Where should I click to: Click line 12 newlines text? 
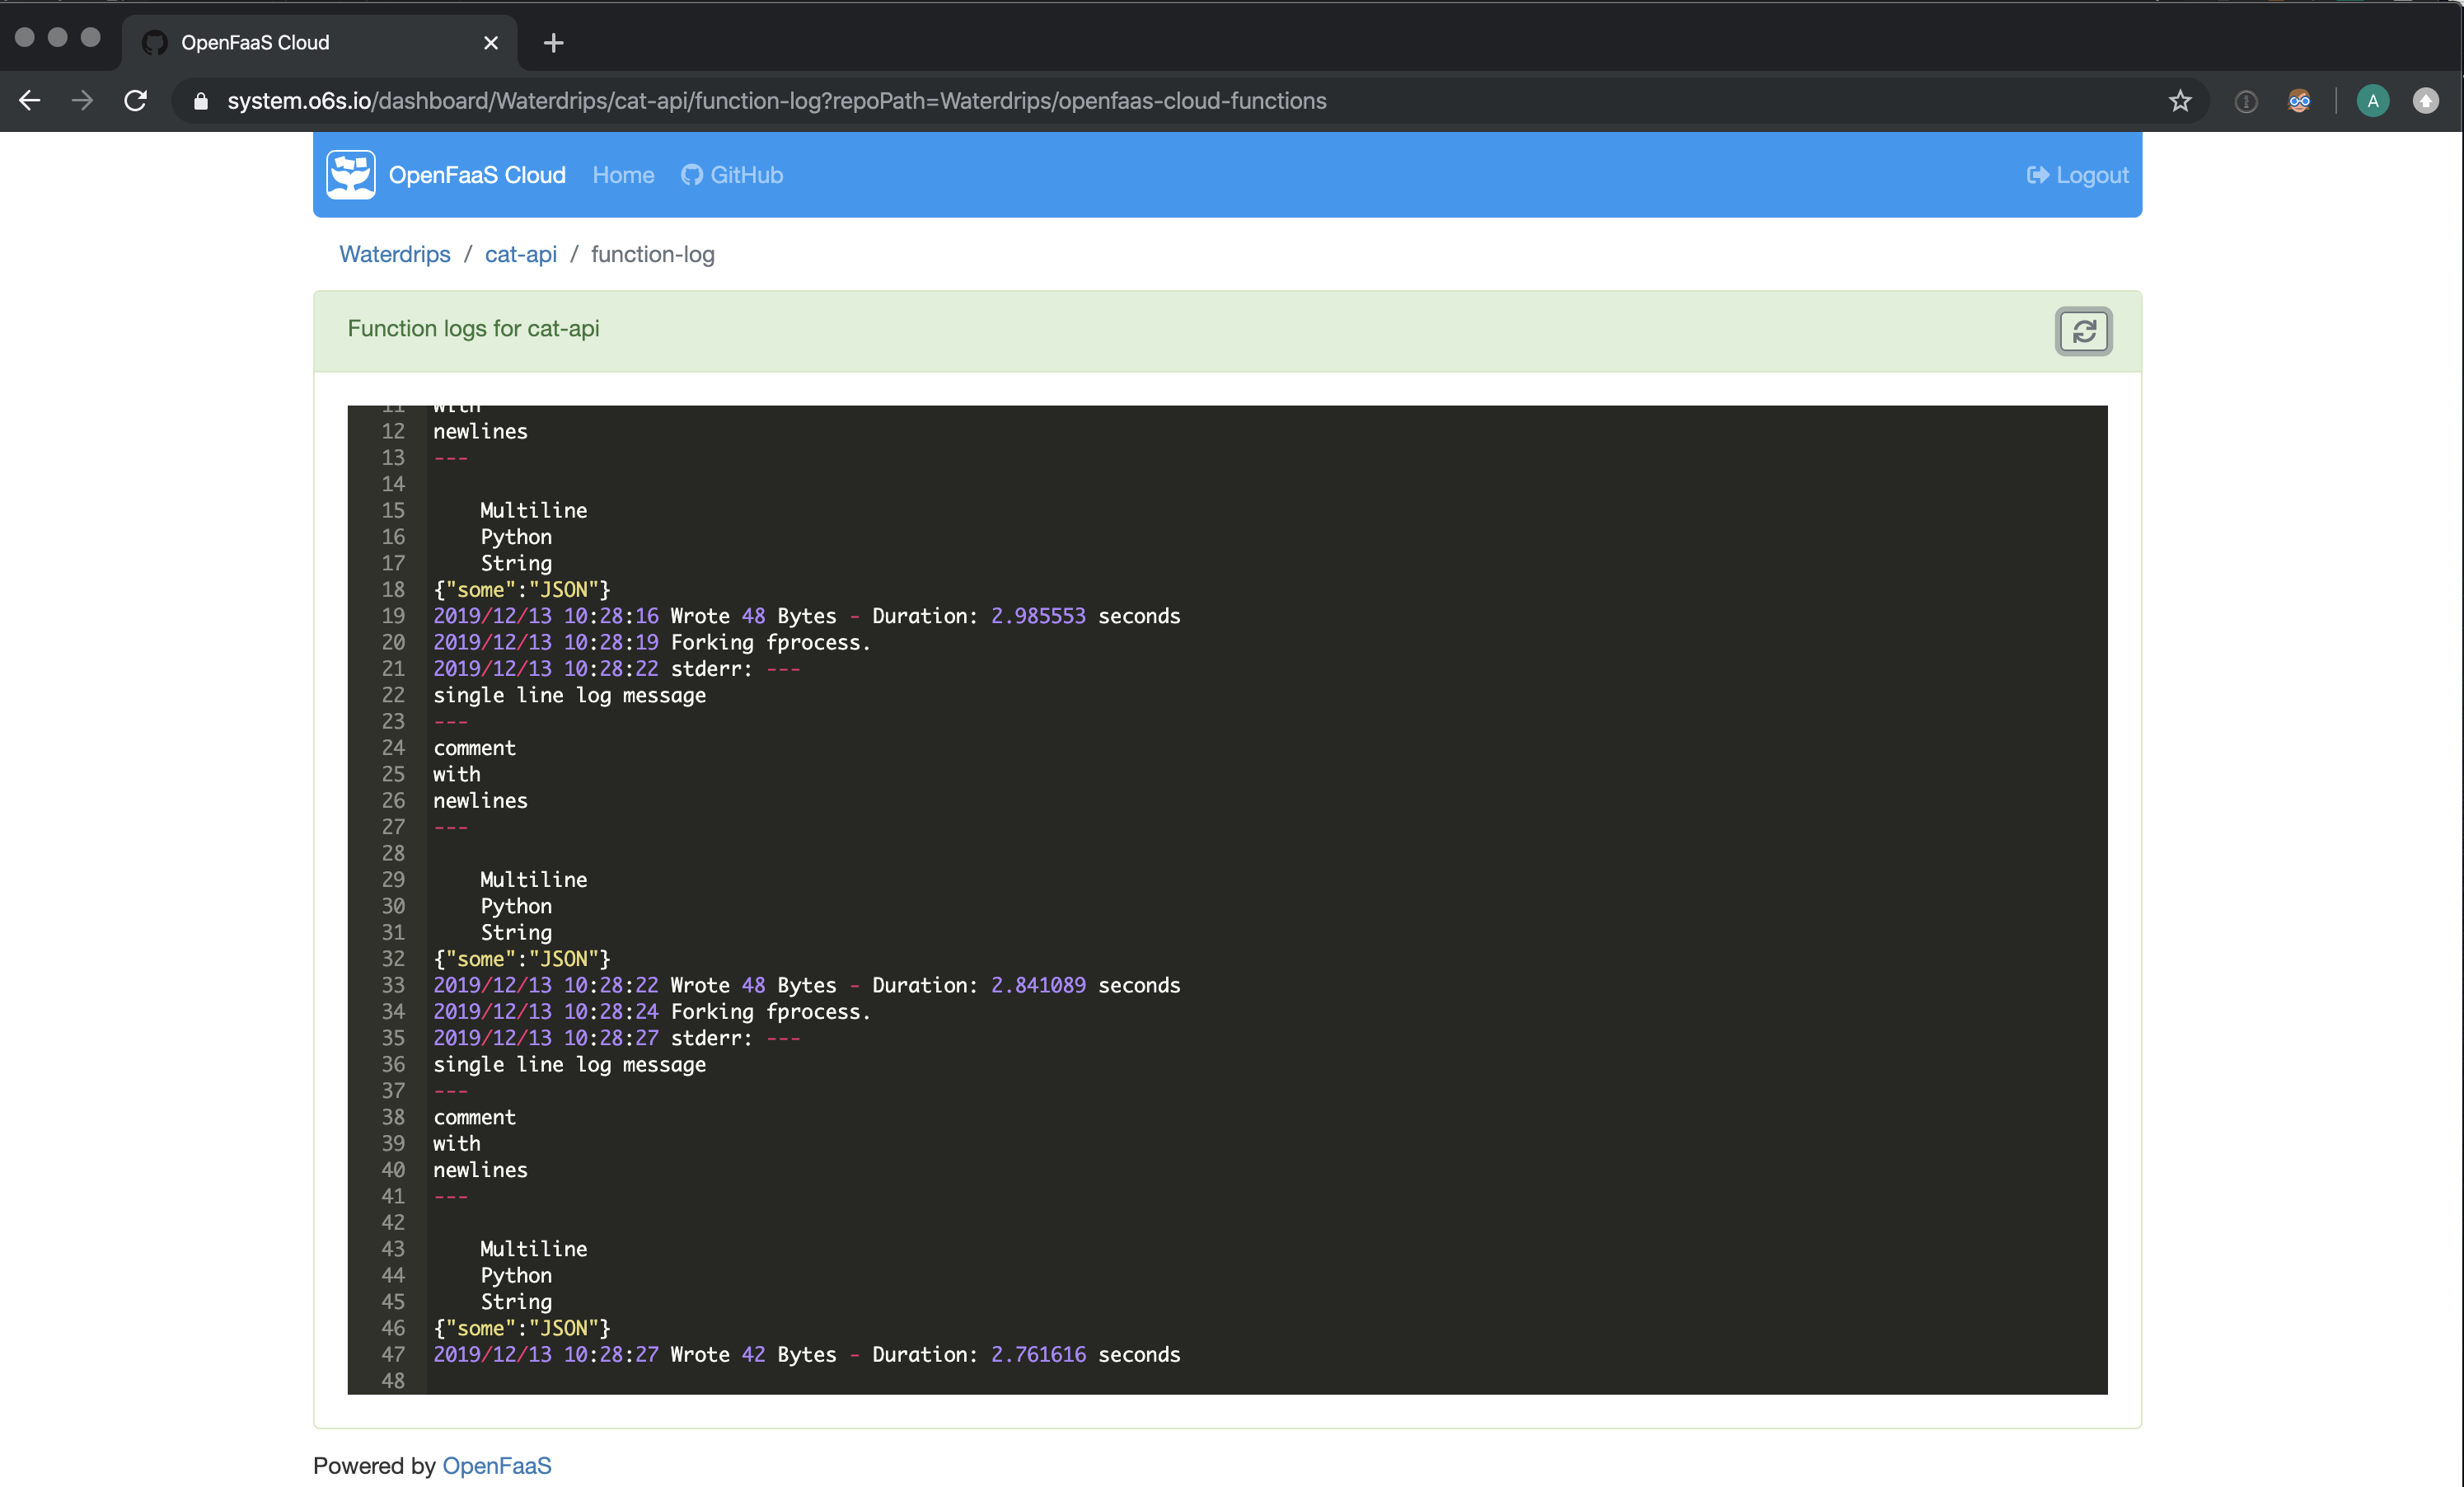click(x=480, y=431)
